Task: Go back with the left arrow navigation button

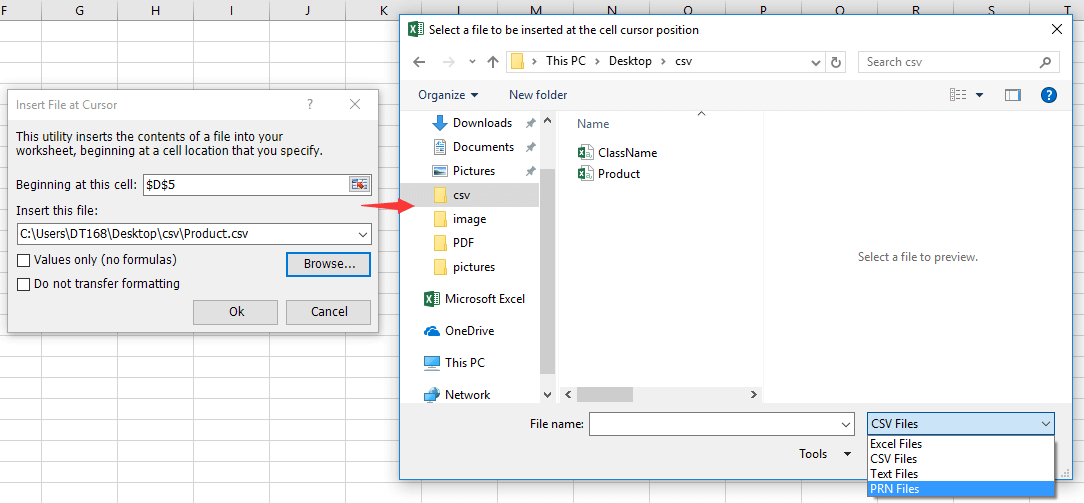Action: (x=419, y=61)
